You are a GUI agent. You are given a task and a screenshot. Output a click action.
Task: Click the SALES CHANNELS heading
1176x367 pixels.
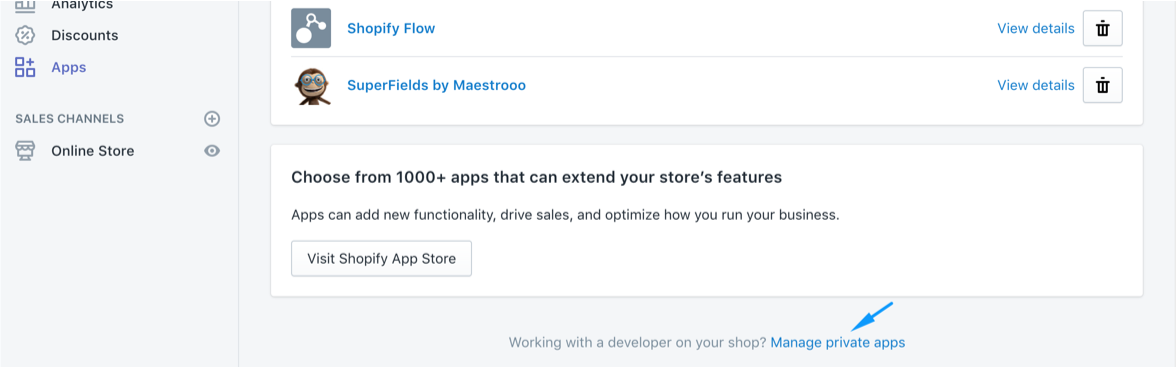[70, 119]
